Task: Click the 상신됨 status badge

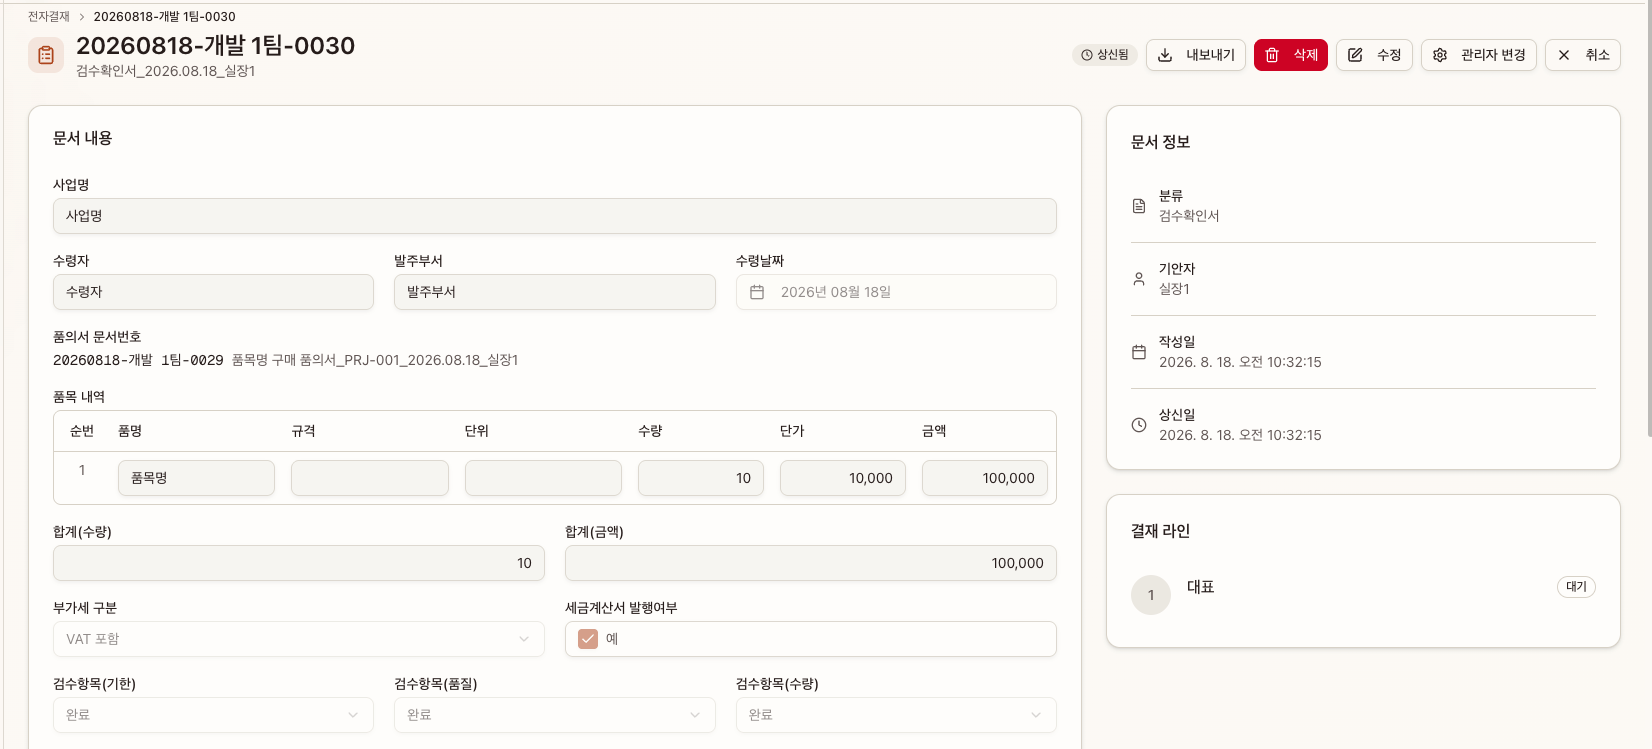Action: (x=1105, y=55)
